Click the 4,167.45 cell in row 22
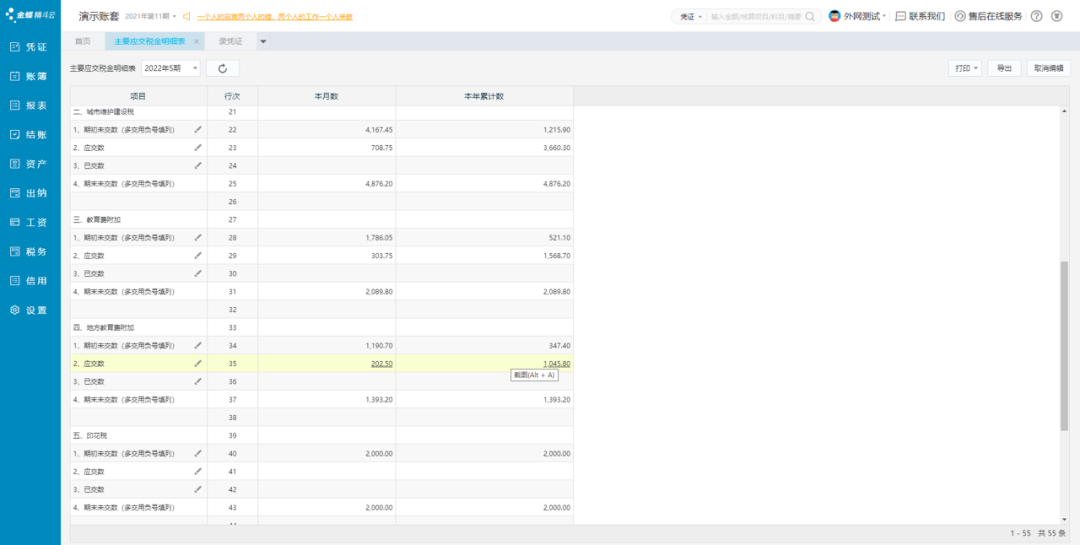The height and width of the screenshot is (545, 1080). point(326,129)
